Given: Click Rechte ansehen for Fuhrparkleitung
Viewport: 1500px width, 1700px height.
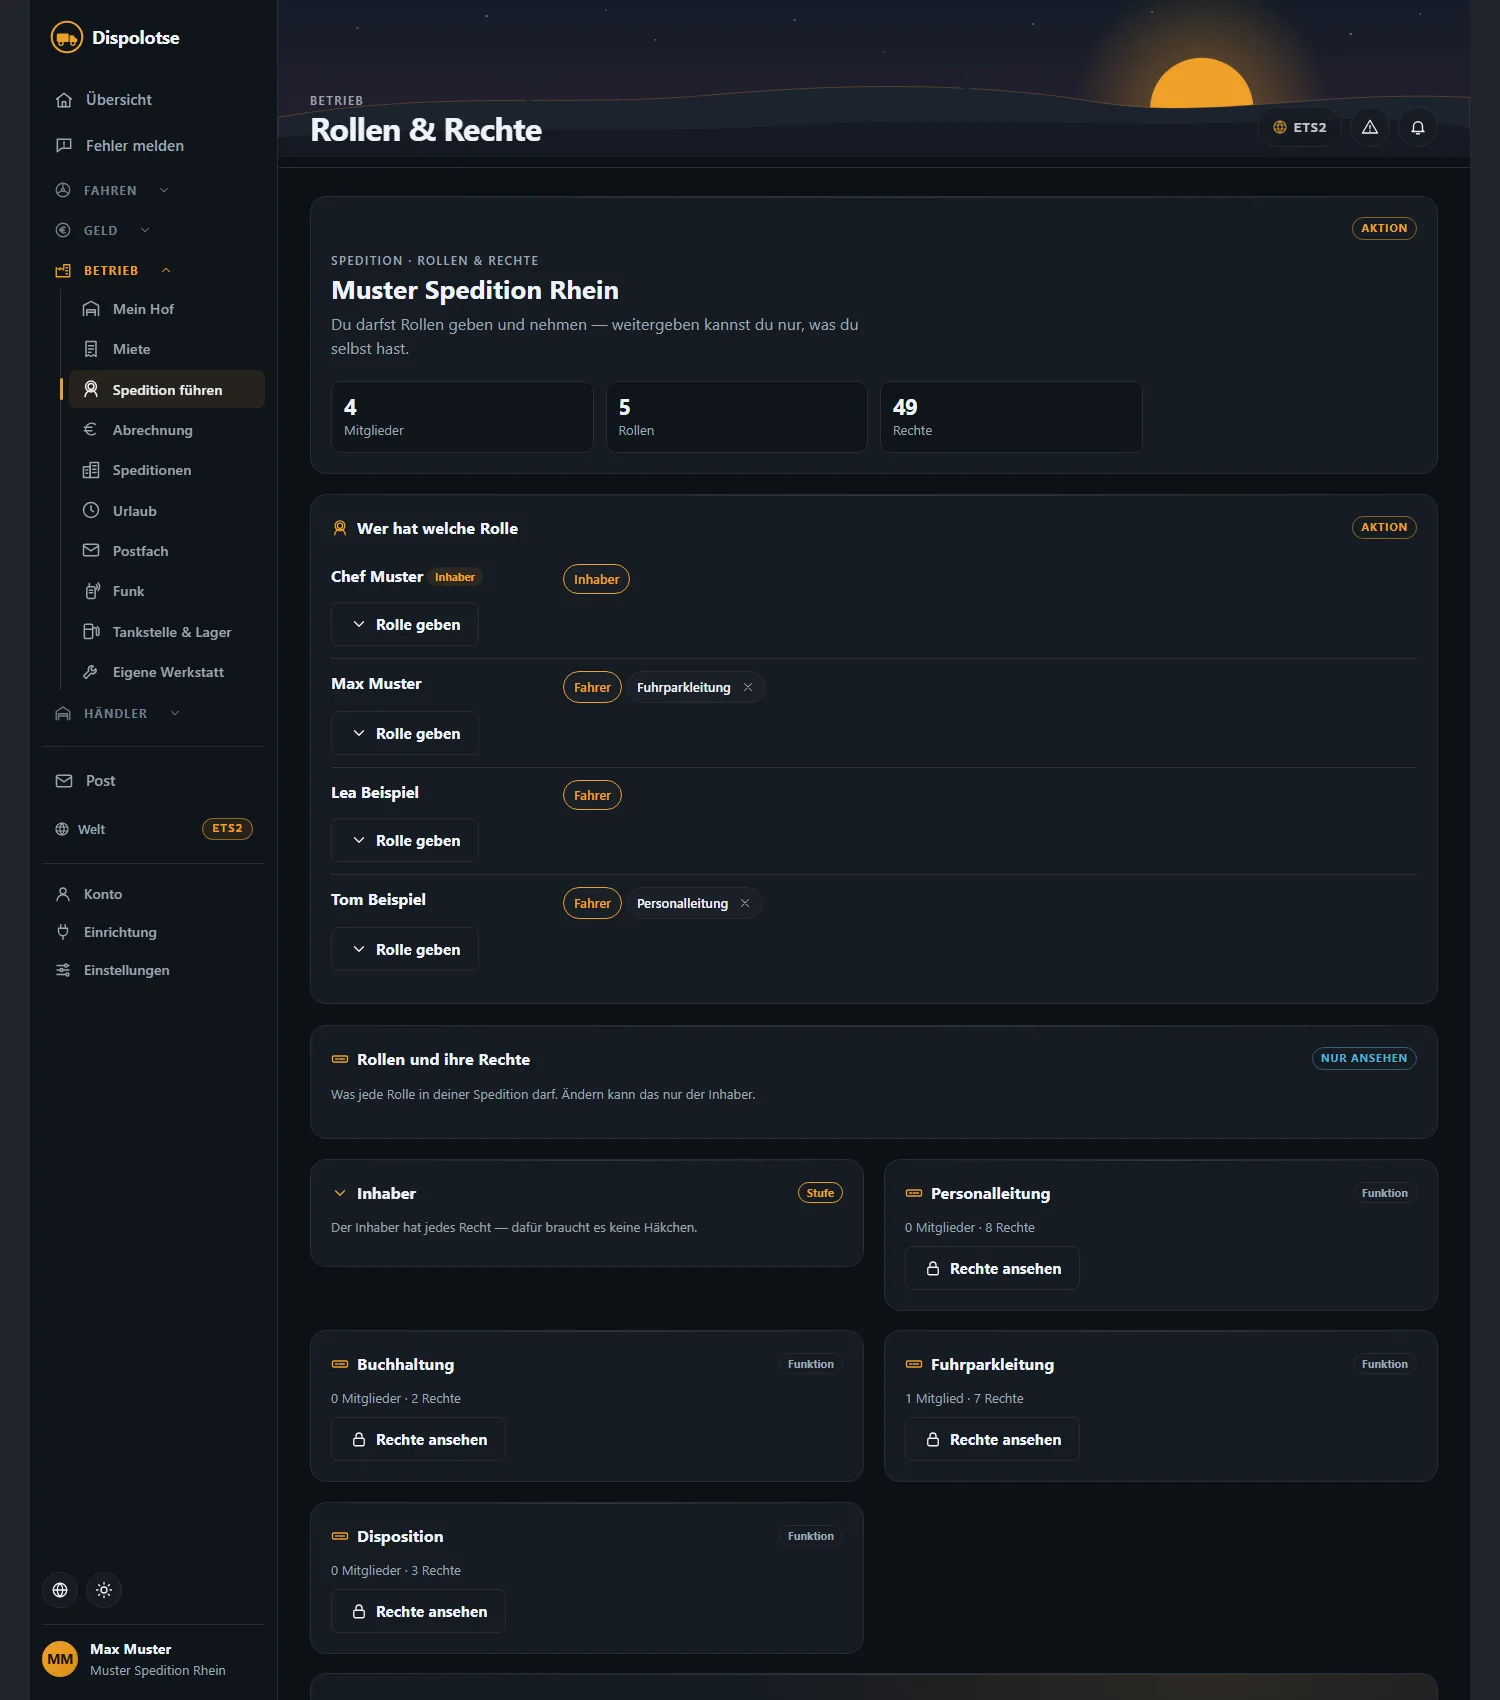Looking at the screenshot, I should [x=992, y=1439].
